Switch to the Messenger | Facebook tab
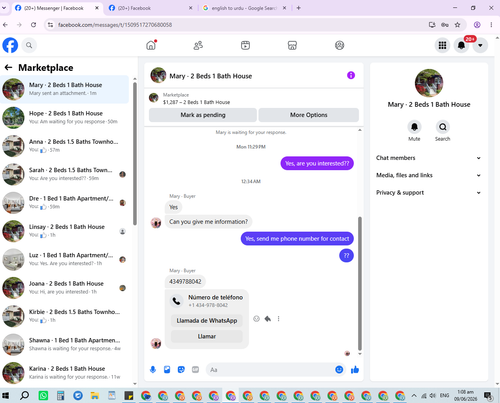The height and width of the screenshot is (403, 500). click(57, 8)
